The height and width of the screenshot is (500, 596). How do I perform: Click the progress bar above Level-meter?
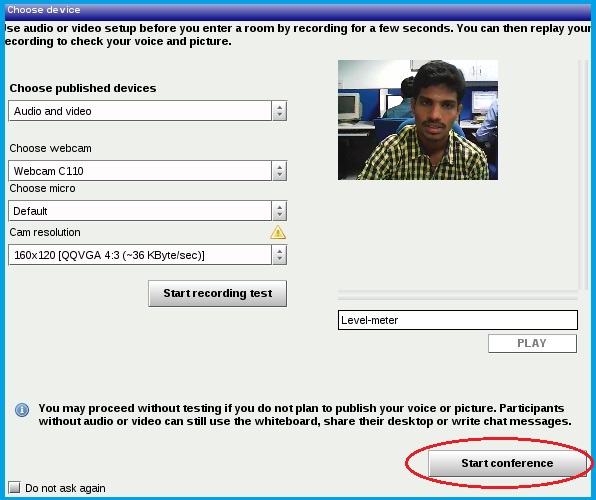[x=458, y=295]
